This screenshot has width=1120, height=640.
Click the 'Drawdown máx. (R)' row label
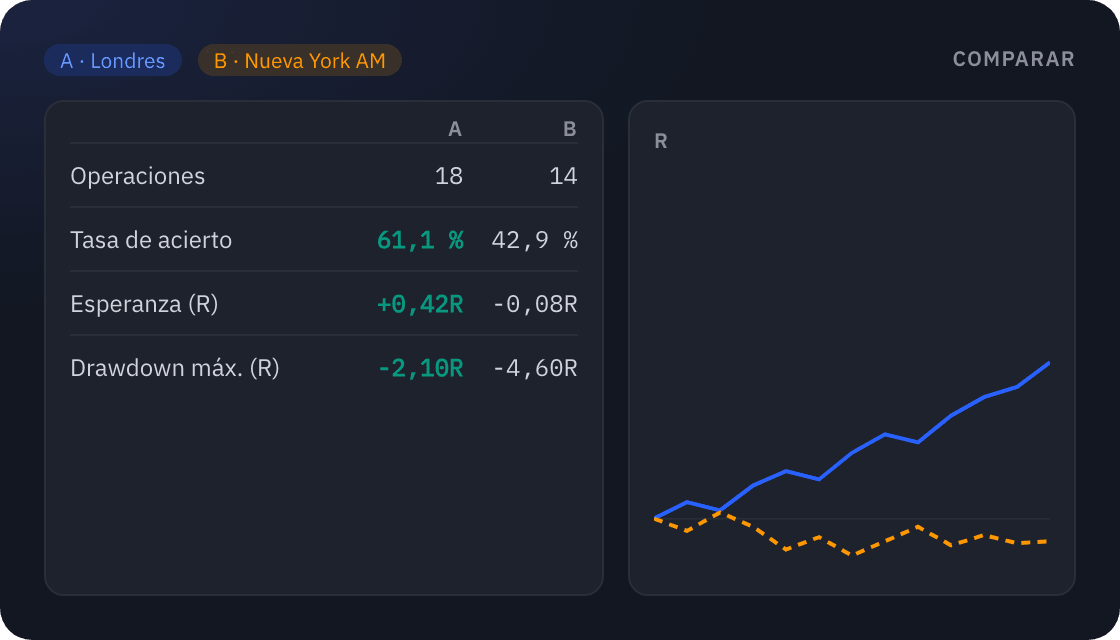[x=175, y=368]
